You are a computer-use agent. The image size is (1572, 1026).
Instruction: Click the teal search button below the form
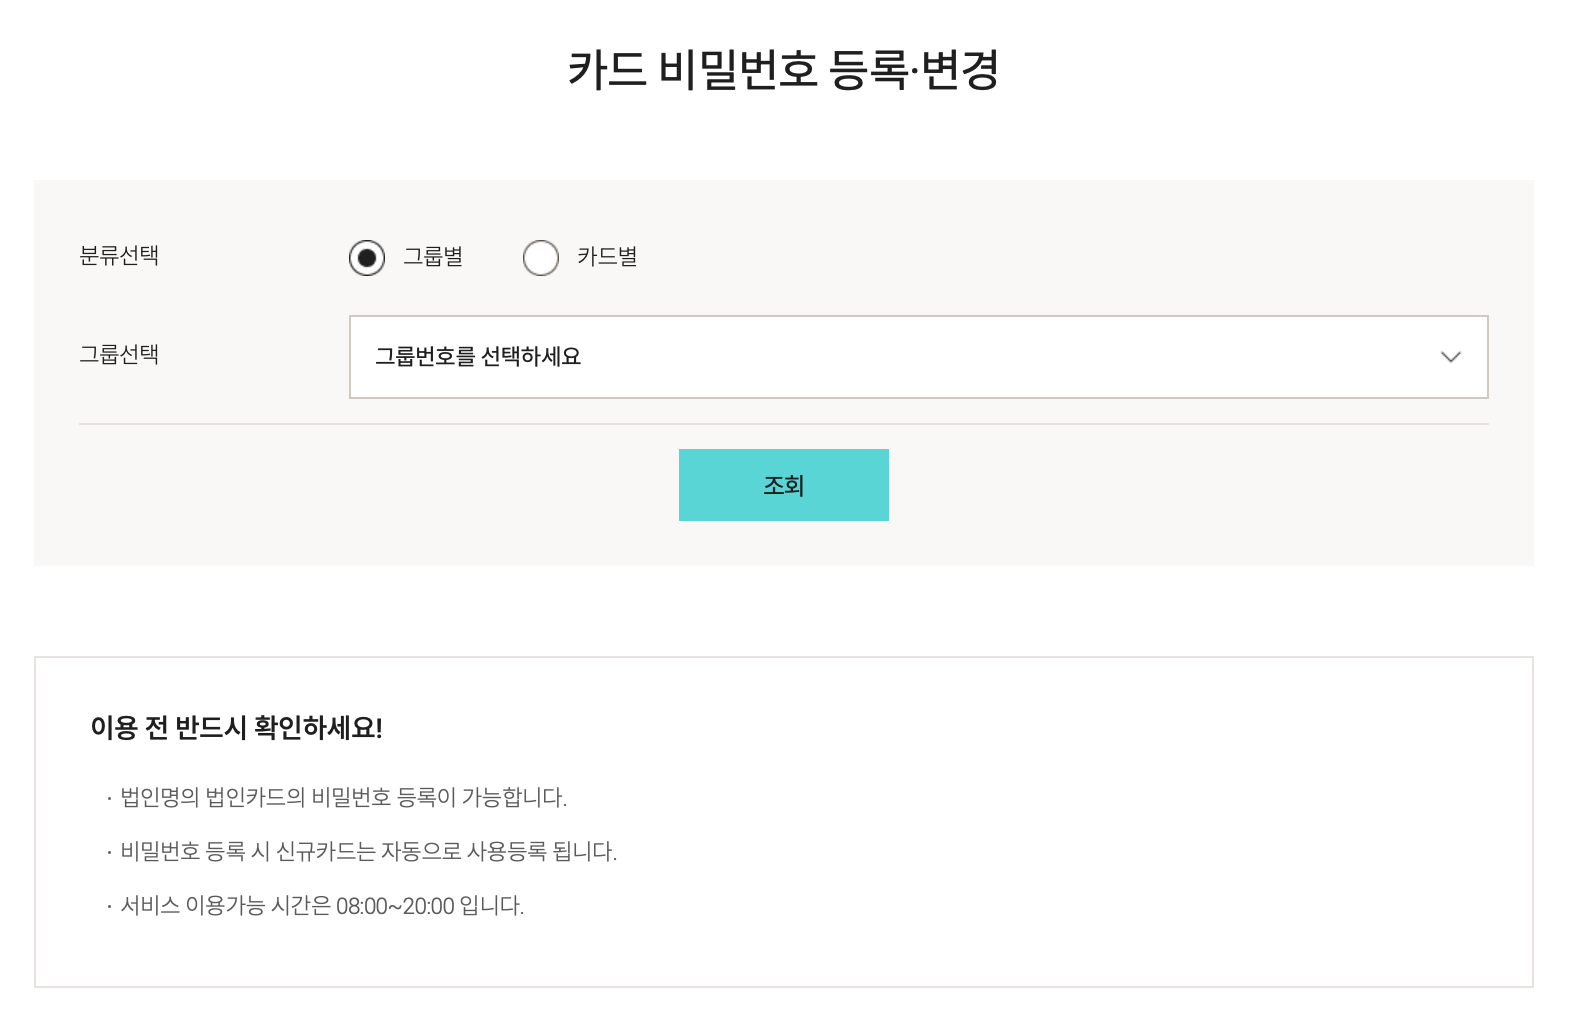[783, 484]
